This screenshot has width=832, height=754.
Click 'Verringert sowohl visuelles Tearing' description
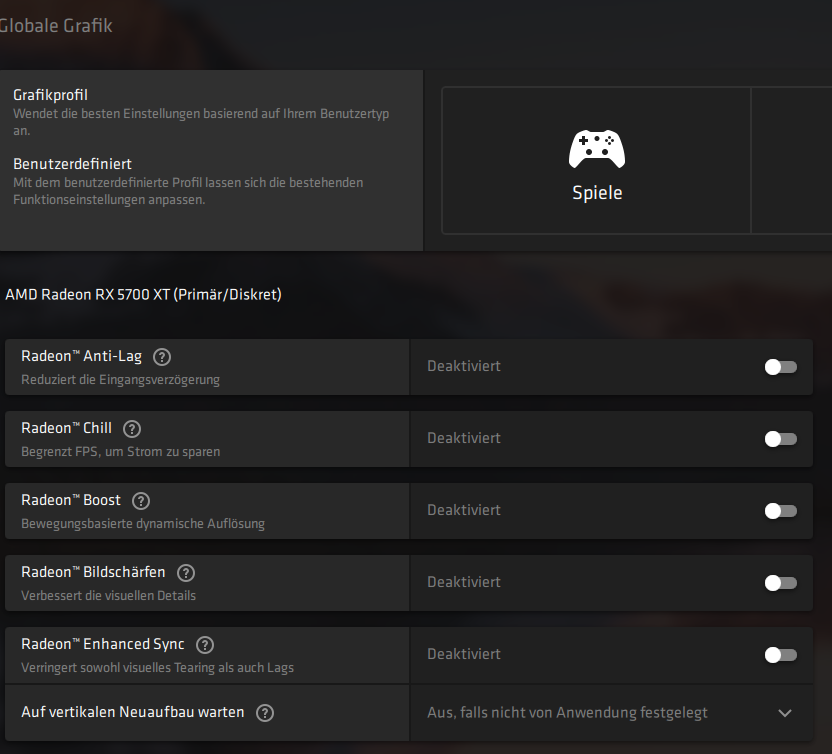(157, 668)
